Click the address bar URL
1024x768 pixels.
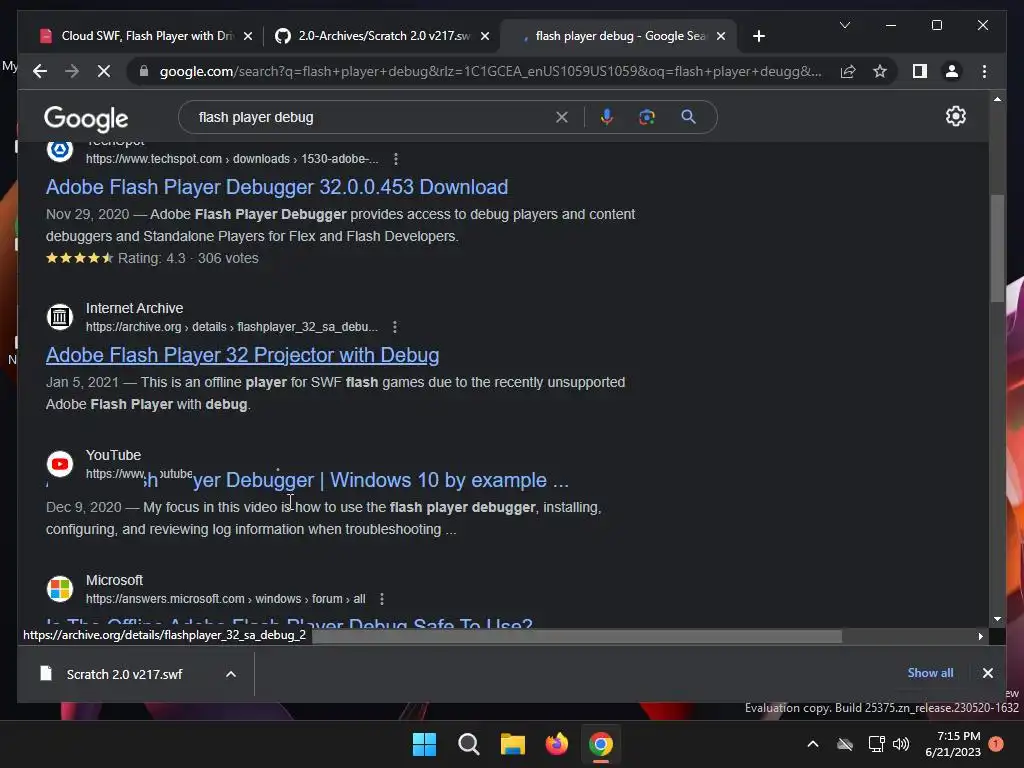[490, 71]
